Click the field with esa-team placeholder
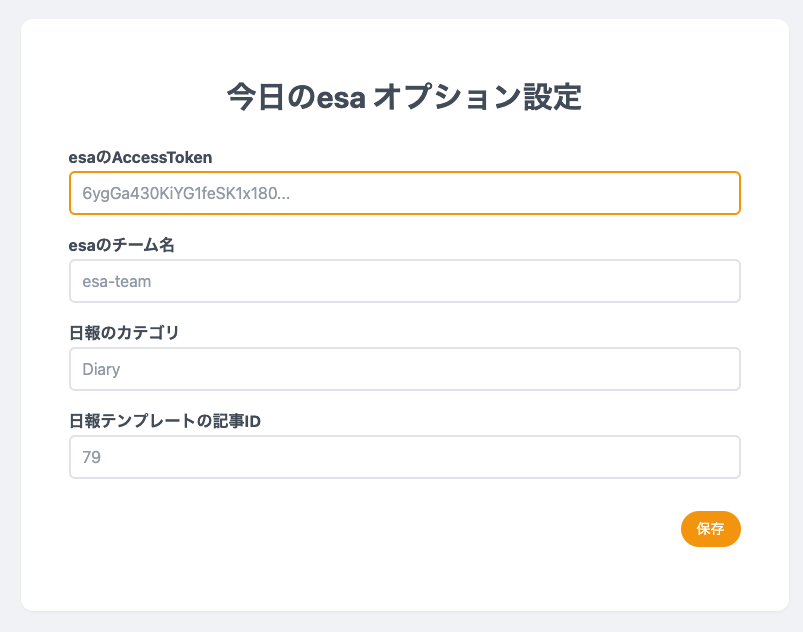 pyautogui.click(x=404, y=281)
